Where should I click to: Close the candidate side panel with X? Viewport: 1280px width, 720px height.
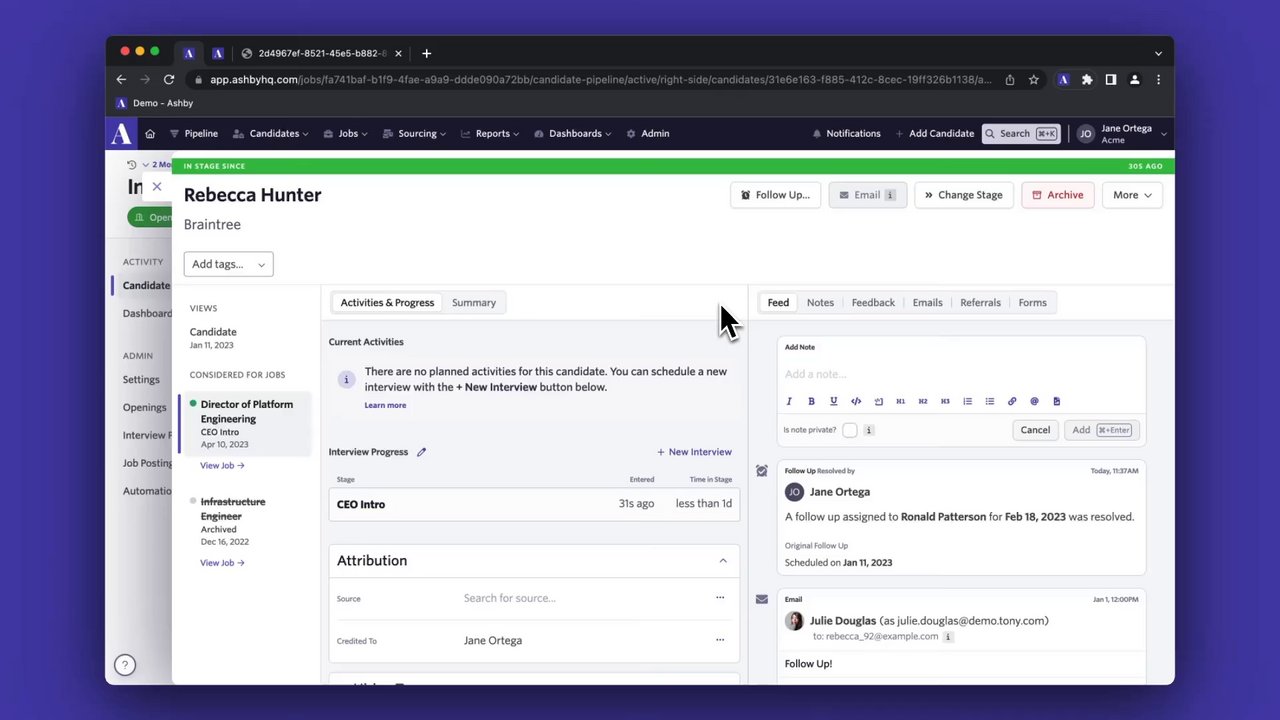point(157,187)
